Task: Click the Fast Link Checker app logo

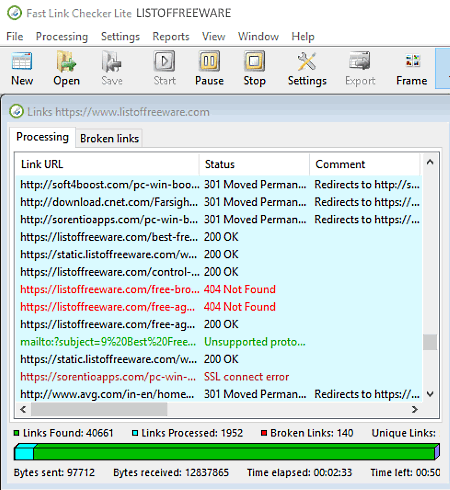Action: click(x=14, y=13)
